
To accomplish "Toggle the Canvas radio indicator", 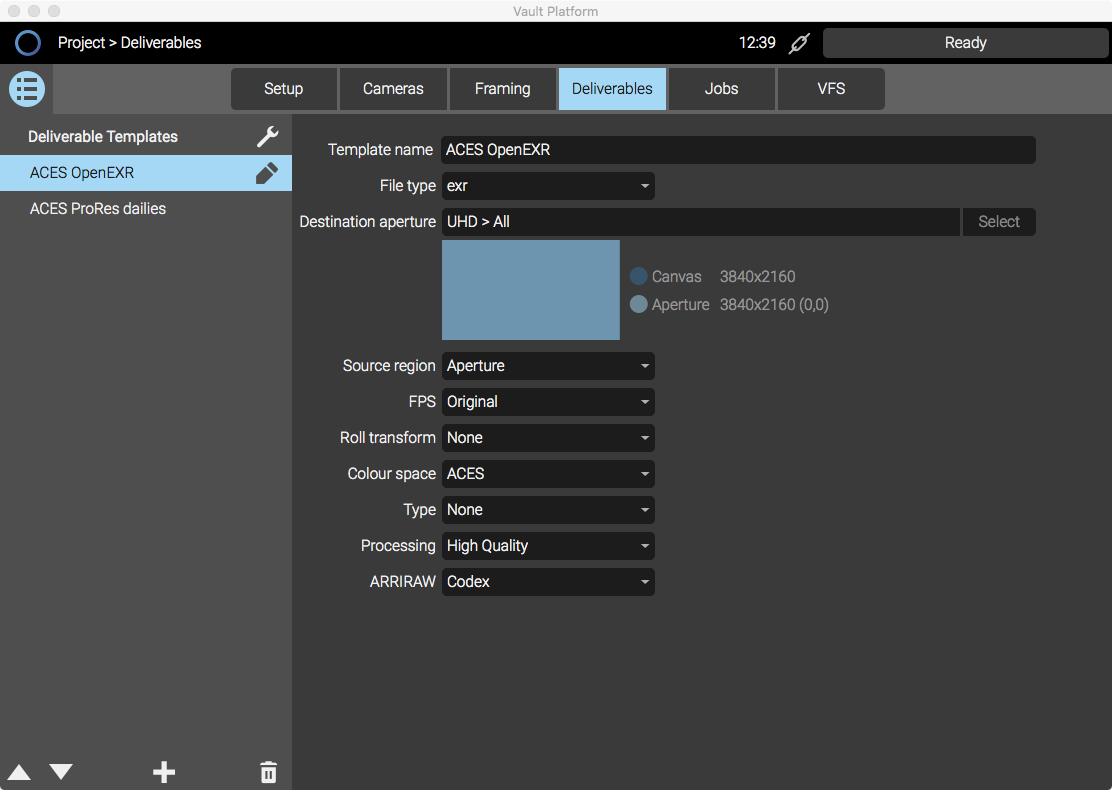I will (x=639, y=276).
